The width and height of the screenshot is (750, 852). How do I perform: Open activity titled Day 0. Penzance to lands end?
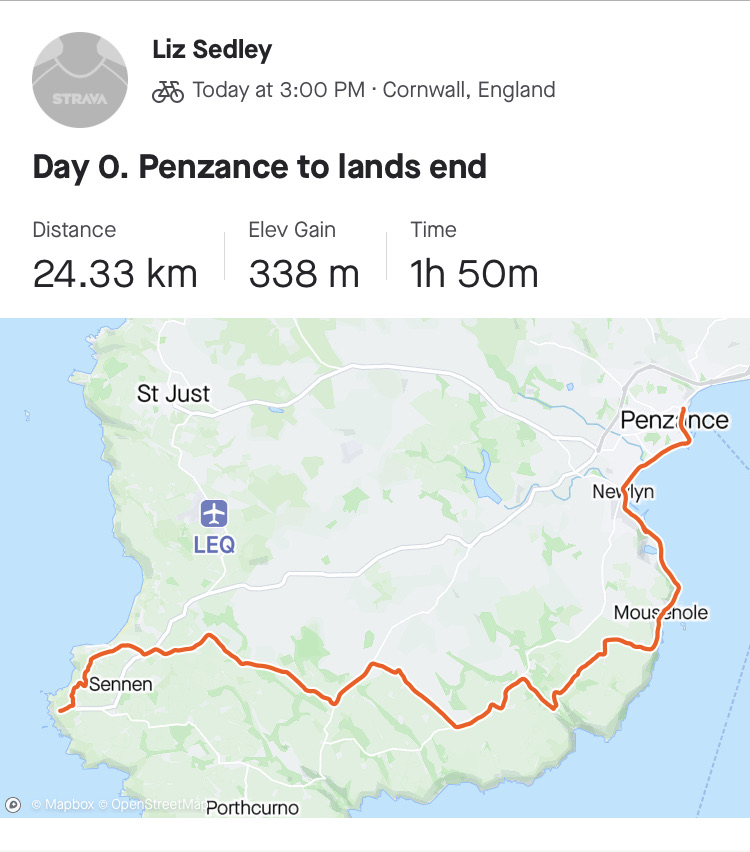click(x=259, y=166)
